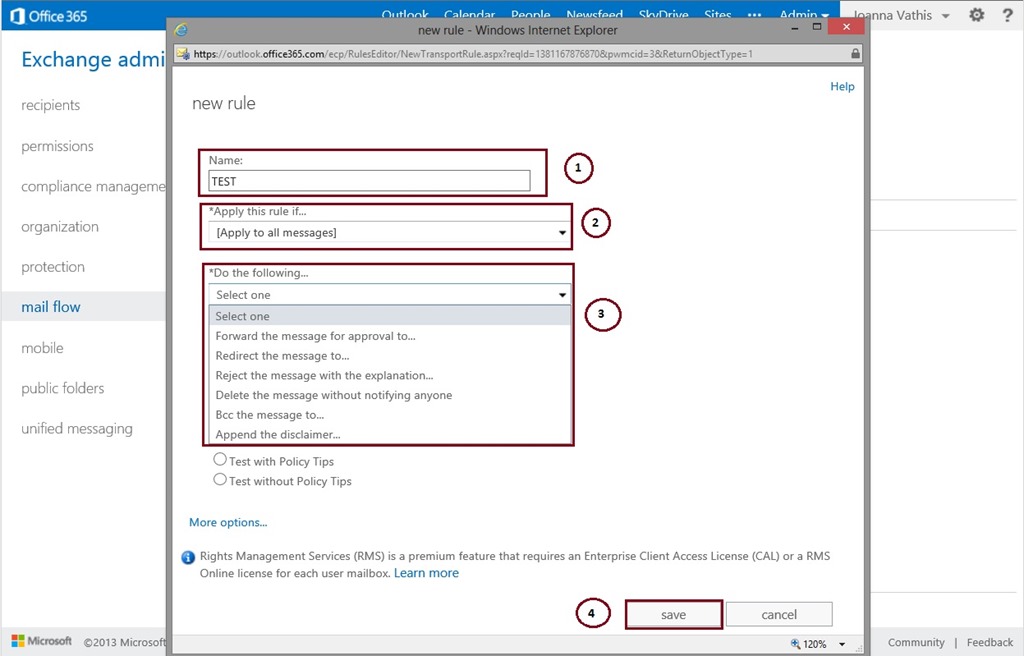Open the settings gear icon

click(977, 15)
